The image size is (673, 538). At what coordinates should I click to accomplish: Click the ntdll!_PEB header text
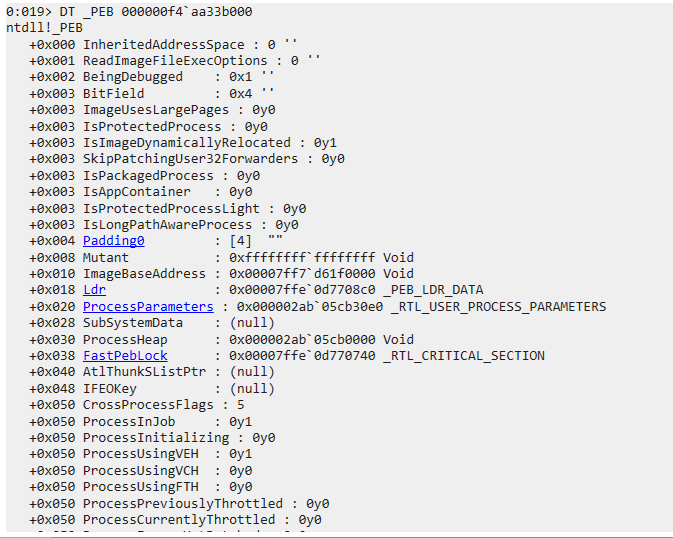(x=44, y=28)
